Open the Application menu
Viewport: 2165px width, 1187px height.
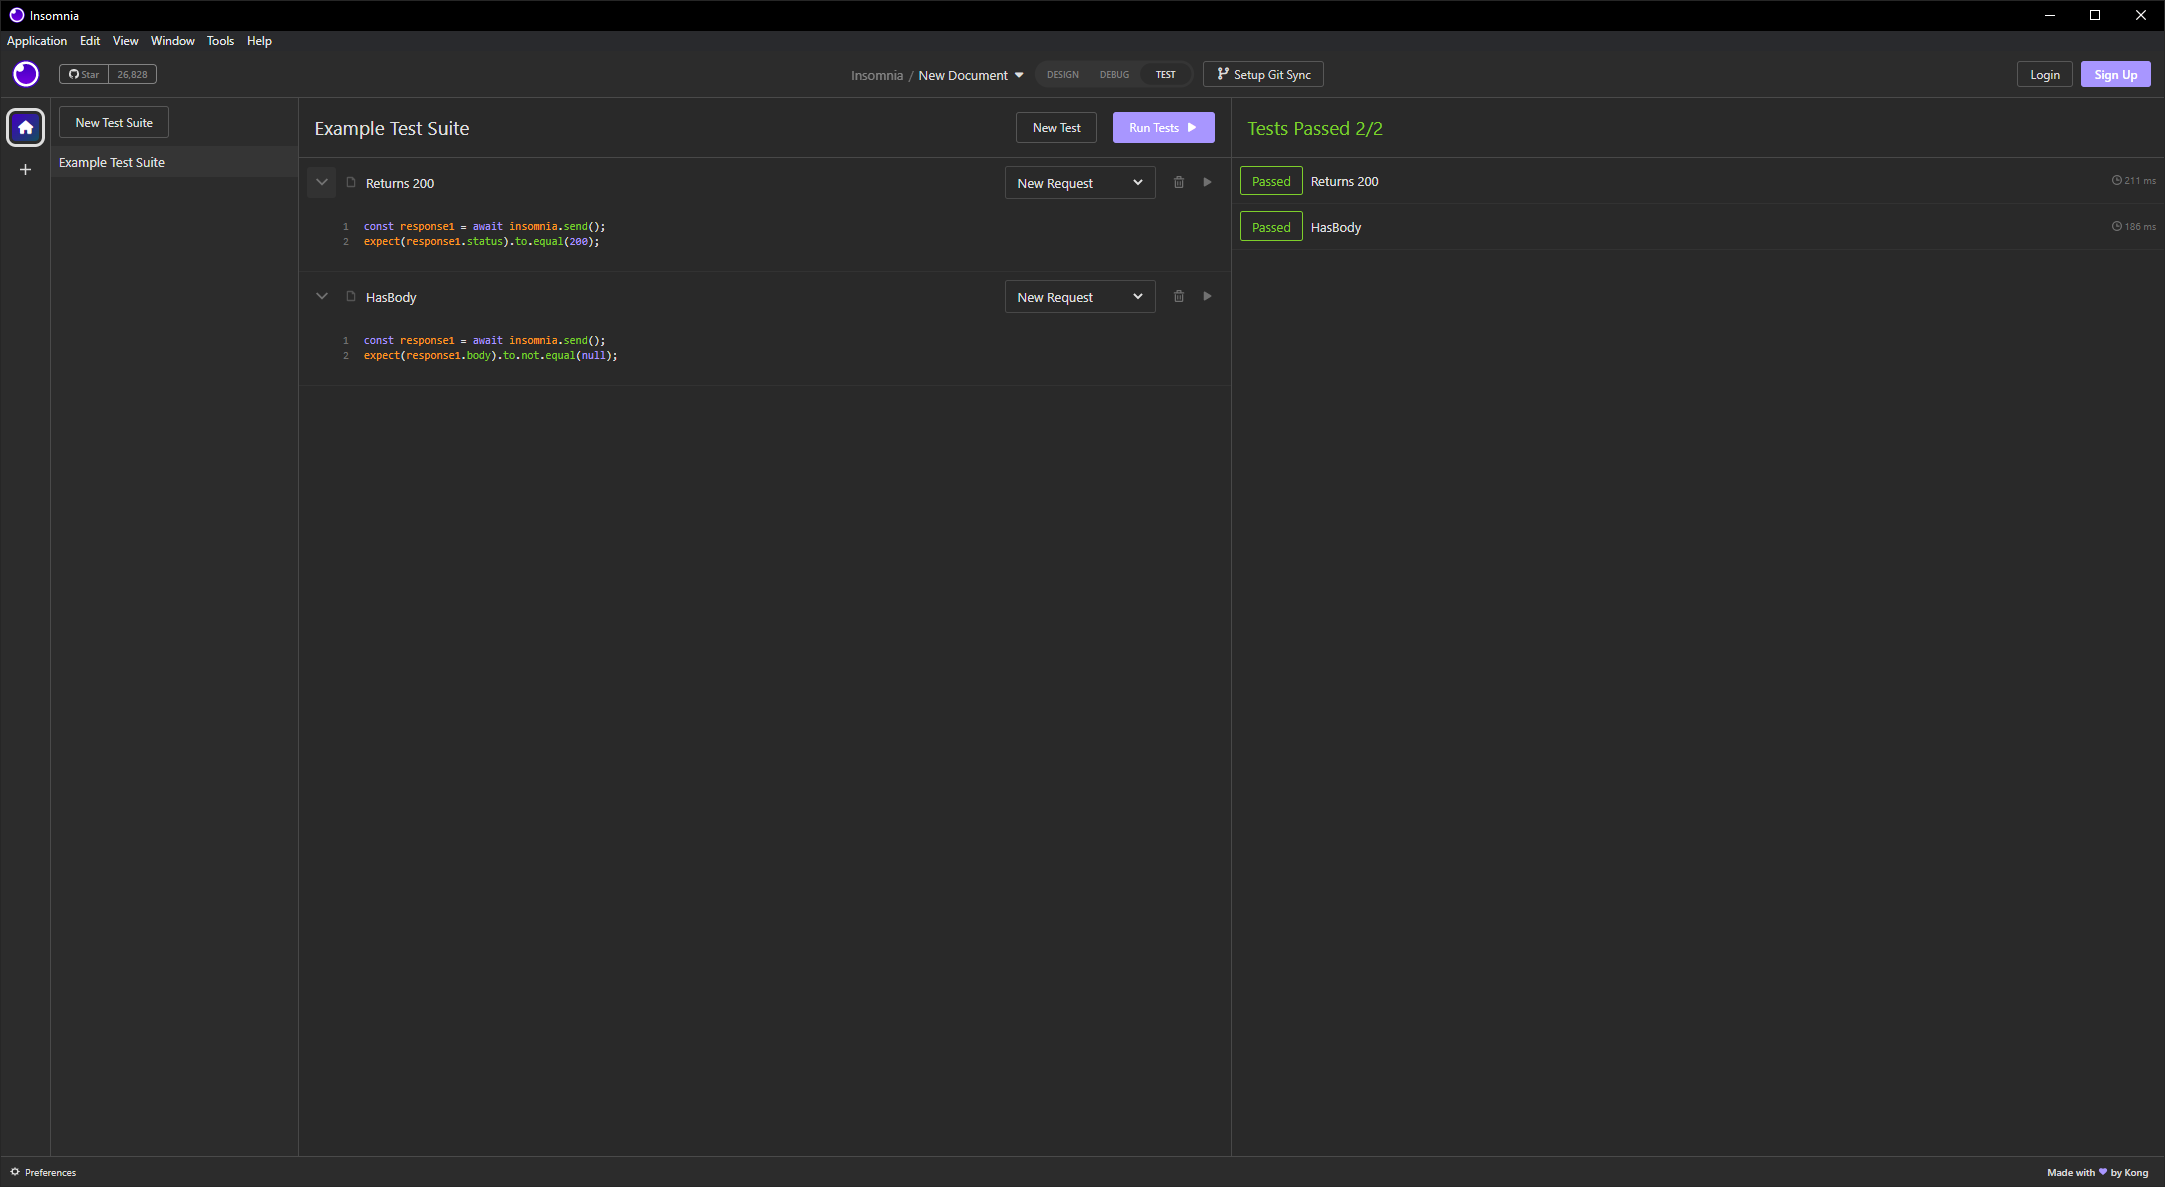pyautogui.click(x=37, y=41)
